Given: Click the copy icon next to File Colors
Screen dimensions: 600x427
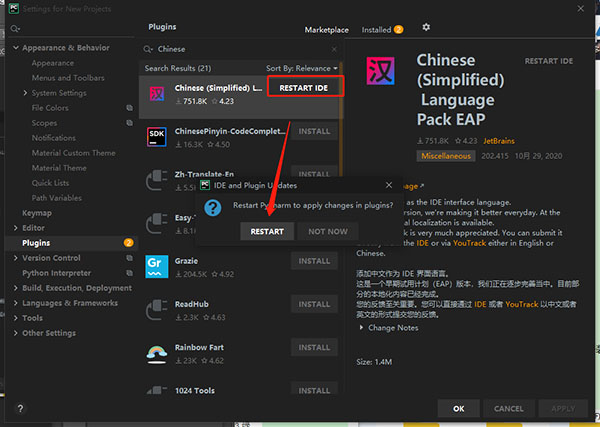Looking at the screenshot, I should pos(130,108).
